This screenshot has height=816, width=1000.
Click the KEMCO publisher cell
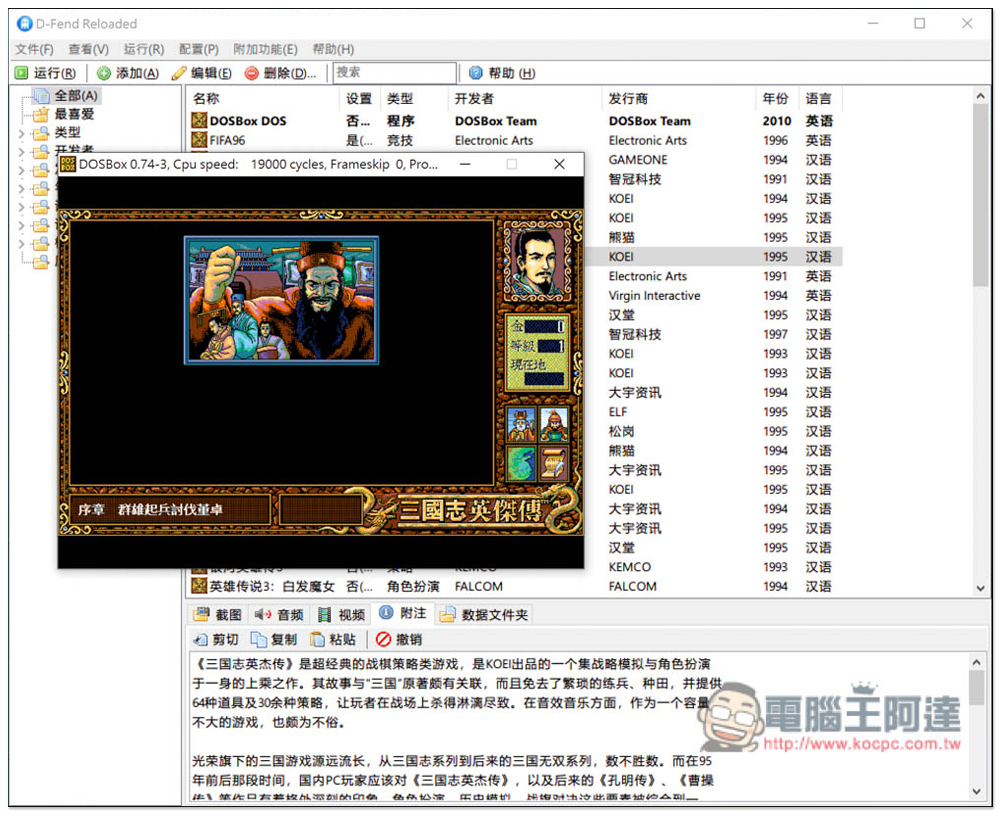(629, 567)
